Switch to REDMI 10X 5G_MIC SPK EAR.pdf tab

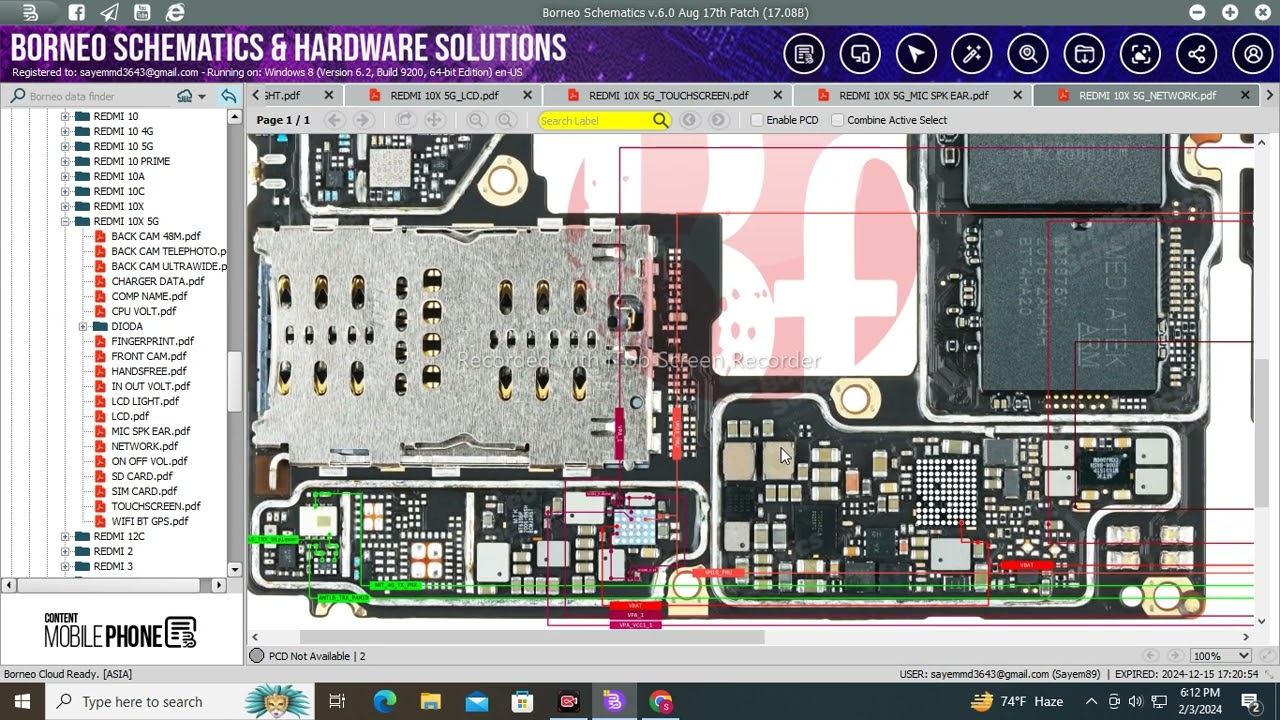point(913,95)
